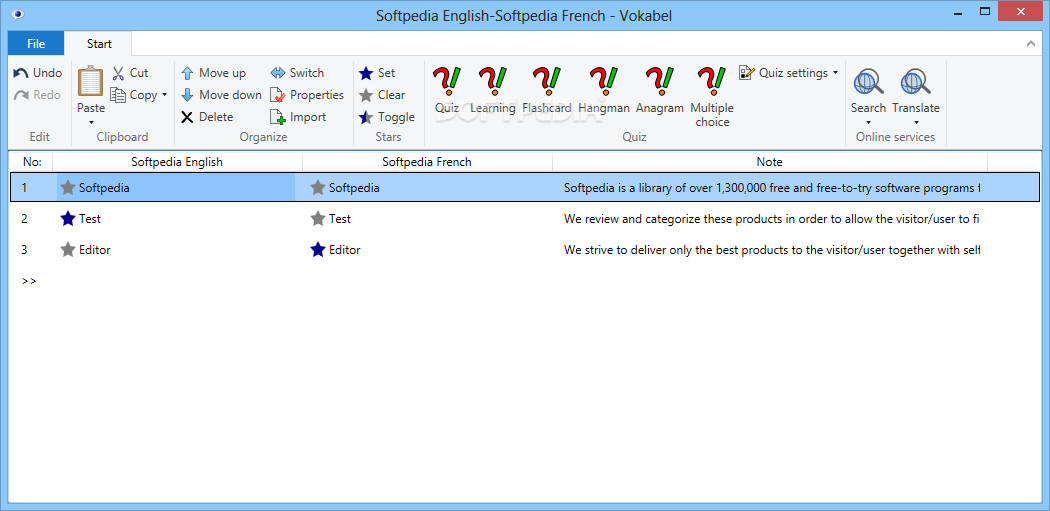Toggle blue star on French Editor
Viewport: 1050px width, 511px height.
[318, 250]
